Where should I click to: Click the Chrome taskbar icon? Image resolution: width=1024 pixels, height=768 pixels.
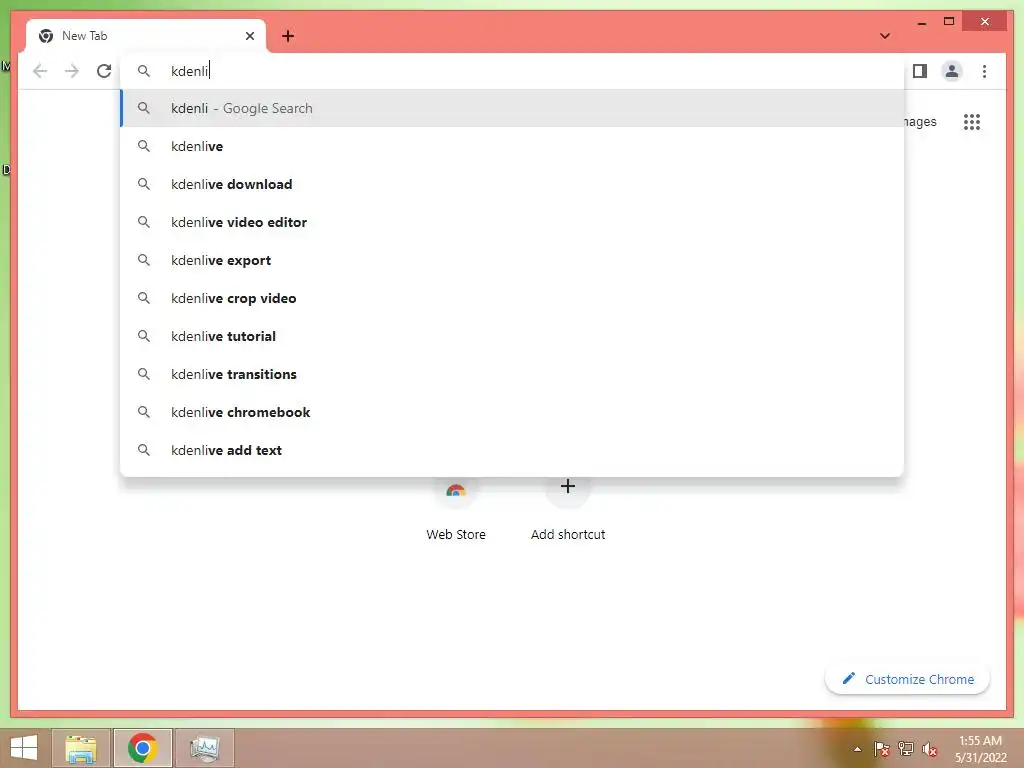tap(142, 748)
